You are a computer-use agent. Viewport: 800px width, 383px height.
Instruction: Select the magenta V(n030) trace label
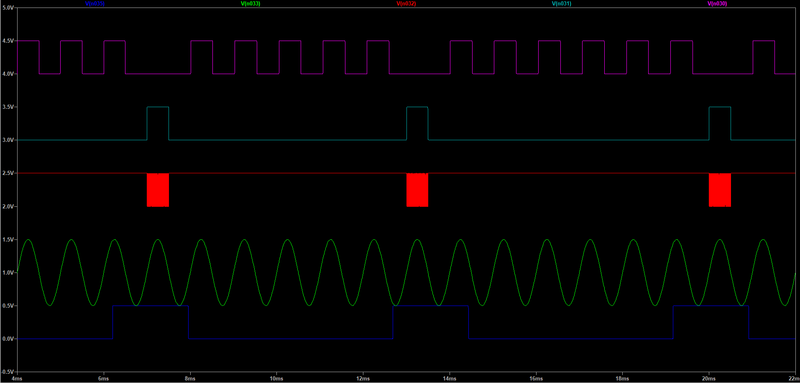[717, 3]
